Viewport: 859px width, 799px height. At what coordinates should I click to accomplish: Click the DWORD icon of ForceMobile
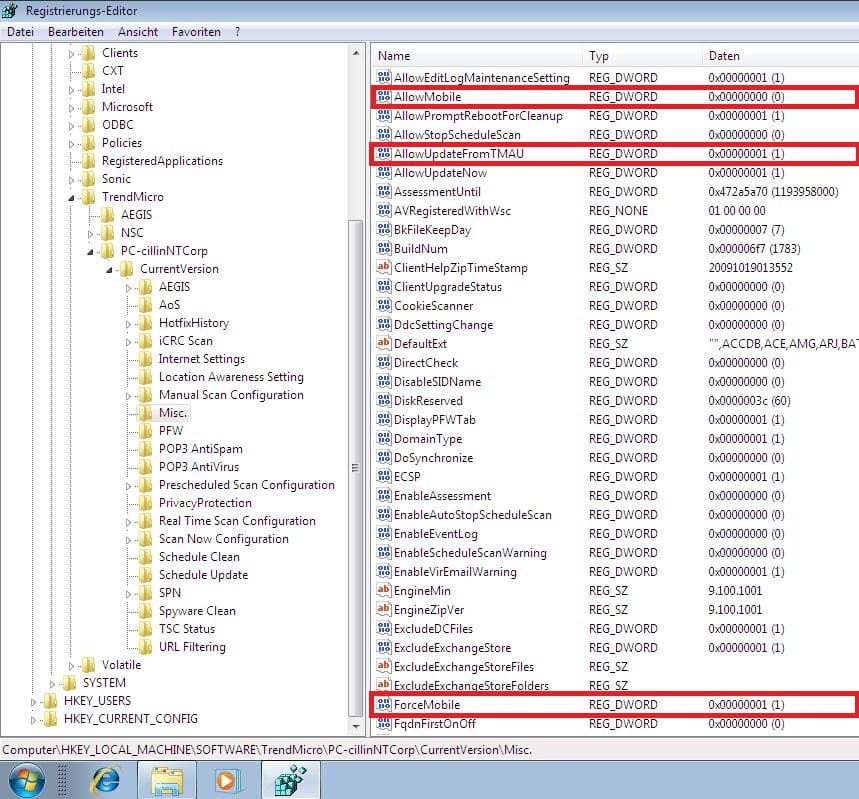click(384, 704)
